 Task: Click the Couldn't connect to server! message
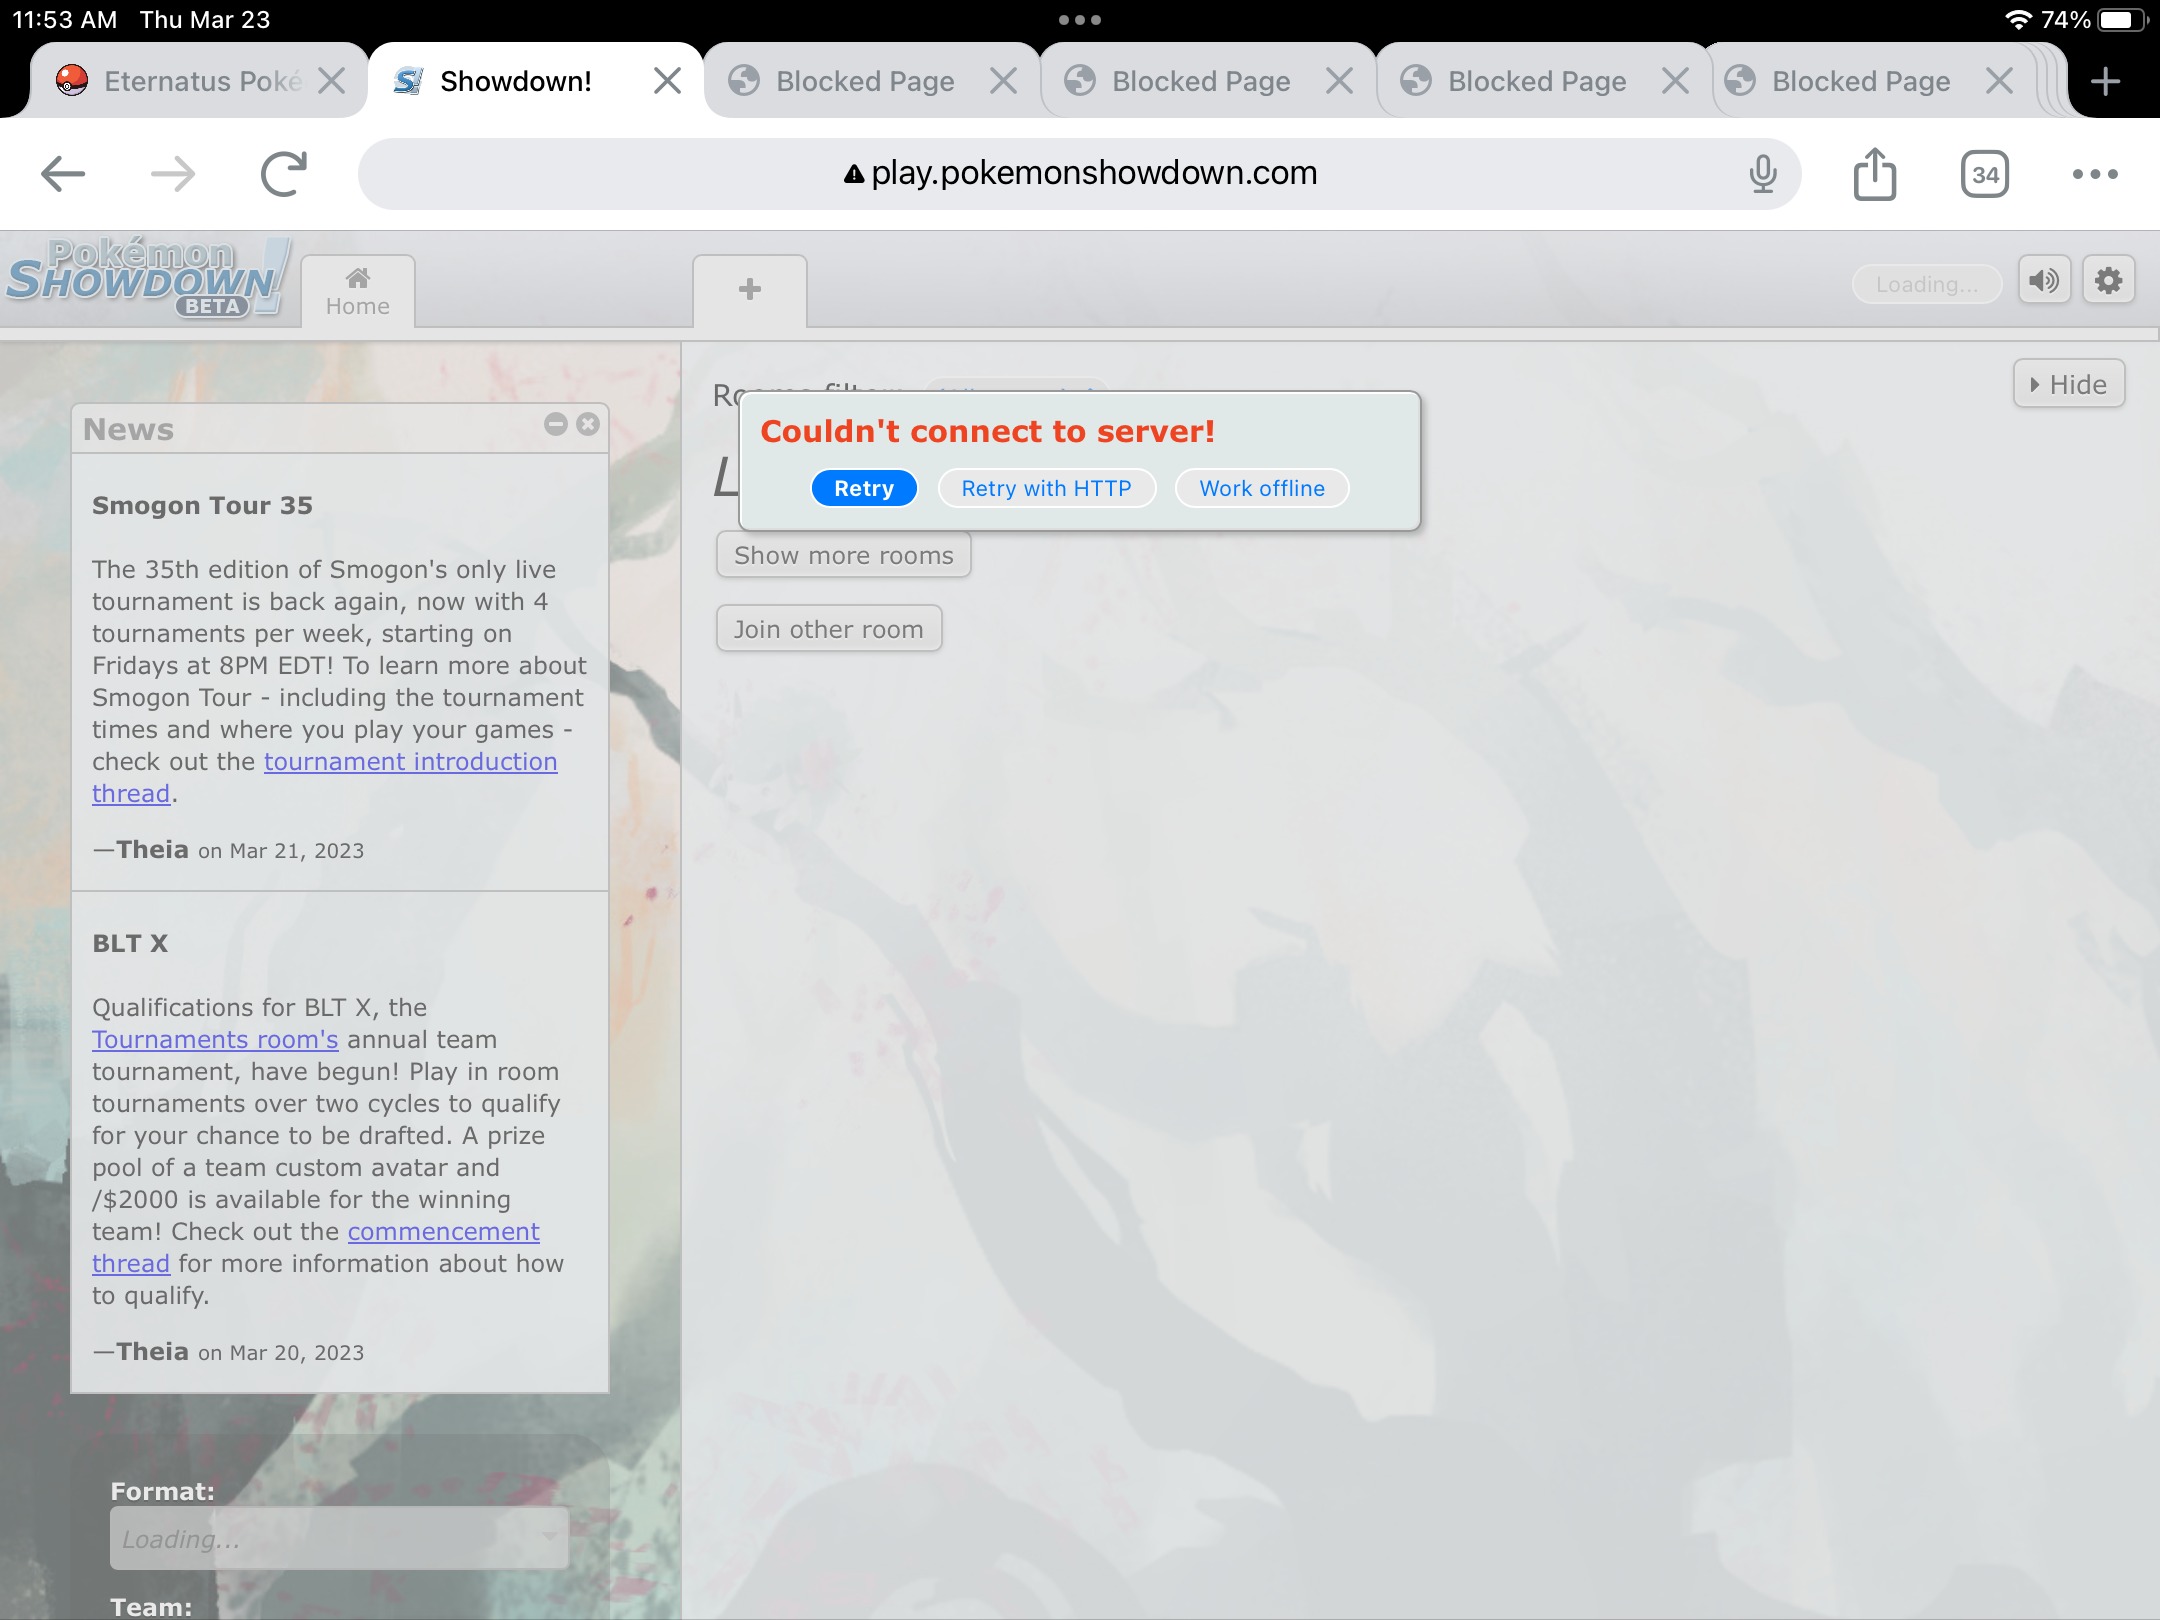pos(988,431)
